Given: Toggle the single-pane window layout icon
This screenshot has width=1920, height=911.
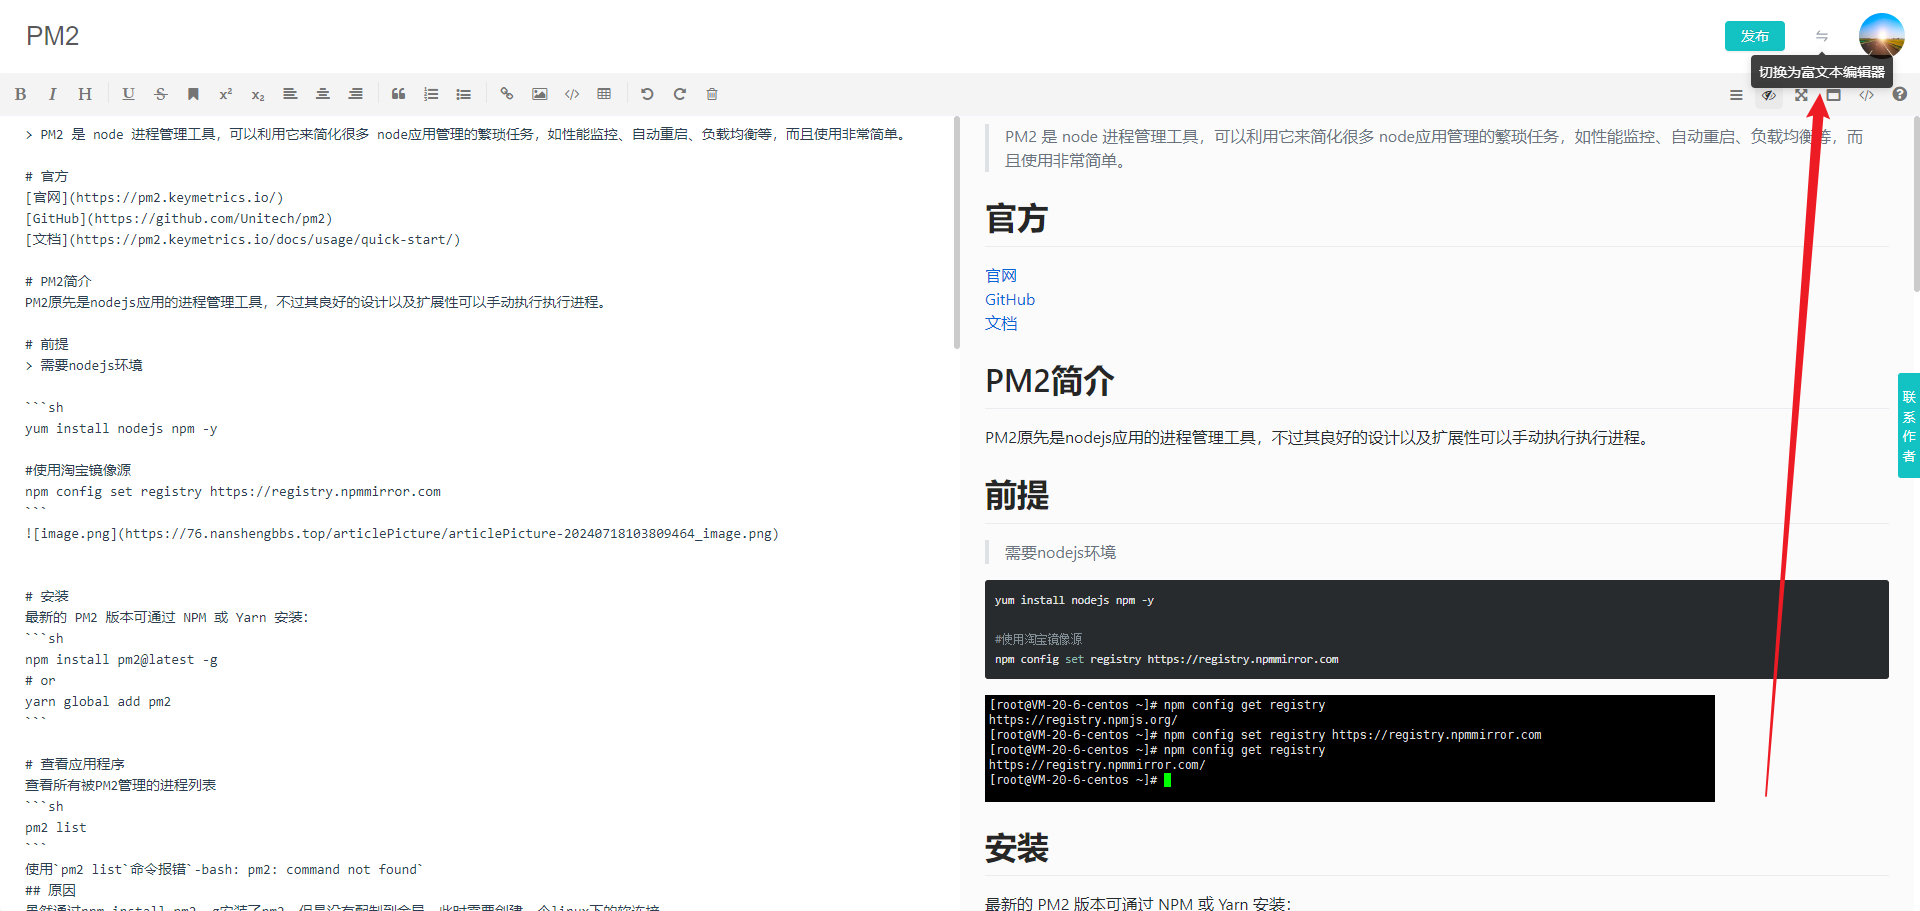Looking at the screenshot, I should [x=1834, y=95].
